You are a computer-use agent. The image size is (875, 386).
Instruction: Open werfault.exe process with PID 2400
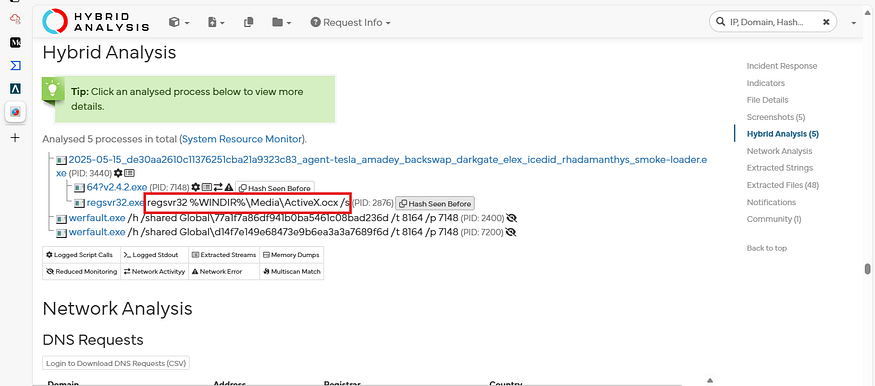point(97,218)
